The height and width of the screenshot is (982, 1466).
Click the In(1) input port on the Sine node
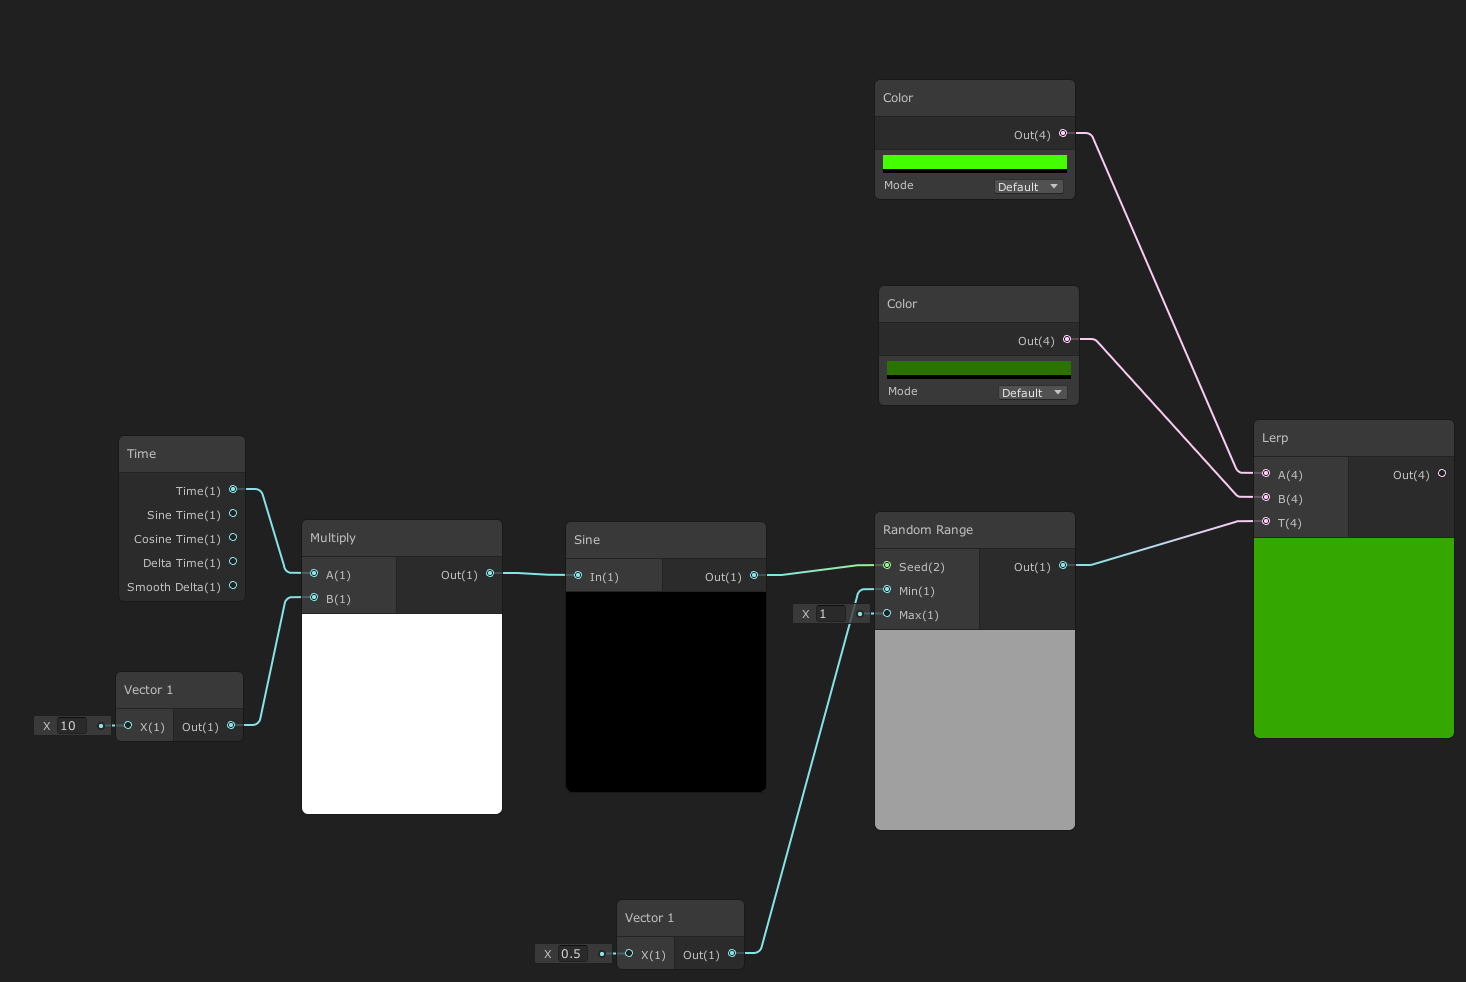(x=578, y=576)
